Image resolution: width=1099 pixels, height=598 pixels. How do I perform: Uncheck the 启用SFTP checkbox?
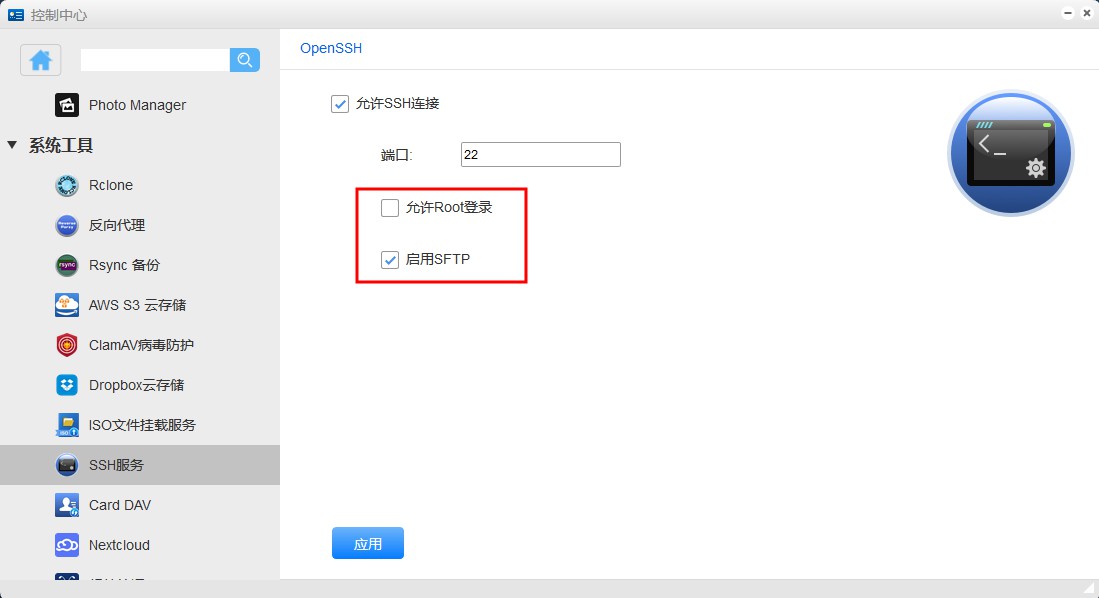click(x=390, y=260)
